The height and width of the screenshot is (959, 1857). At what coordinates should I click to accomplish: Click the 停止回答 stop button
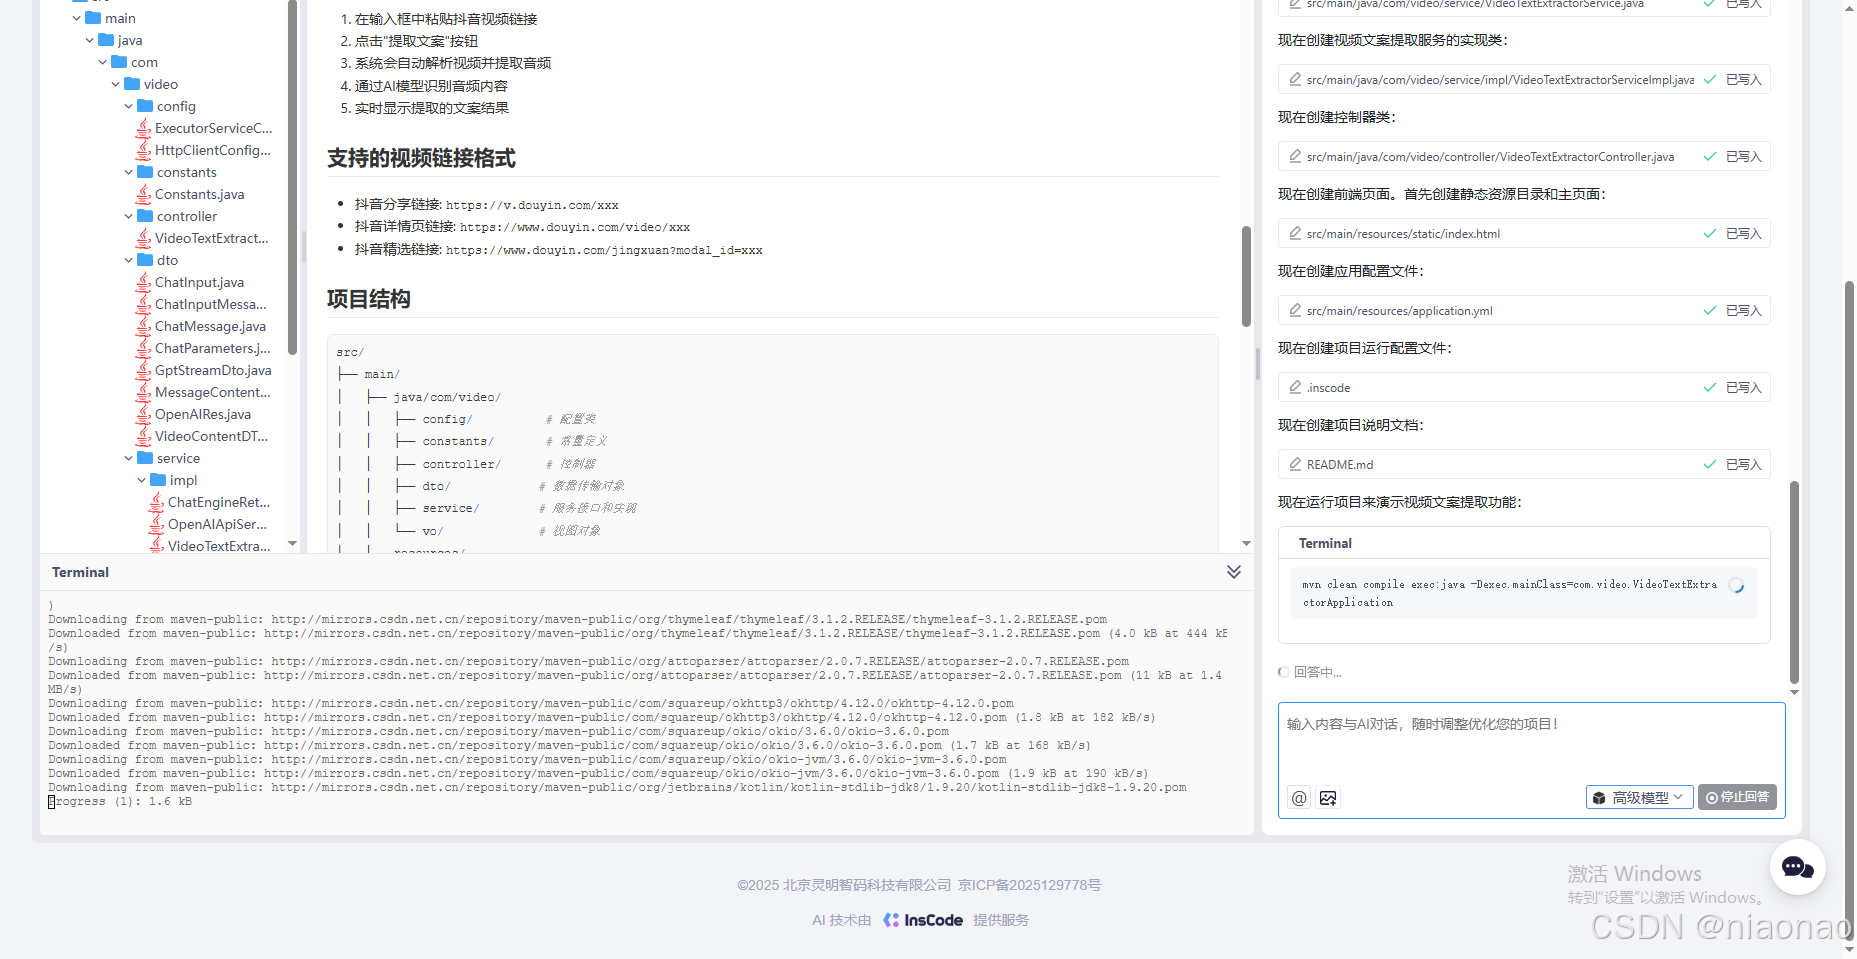[x=1737, y=797]
